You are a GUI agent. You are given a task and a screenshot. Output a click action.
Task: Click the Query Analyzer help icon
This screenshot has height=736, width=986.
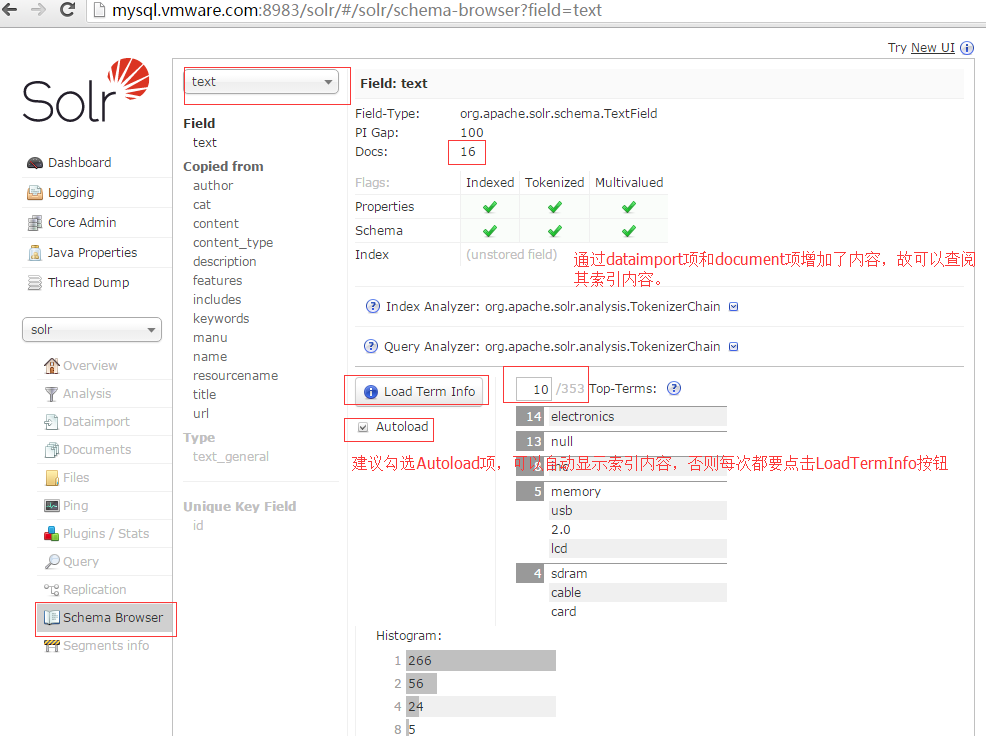click(x=371, y=347)
